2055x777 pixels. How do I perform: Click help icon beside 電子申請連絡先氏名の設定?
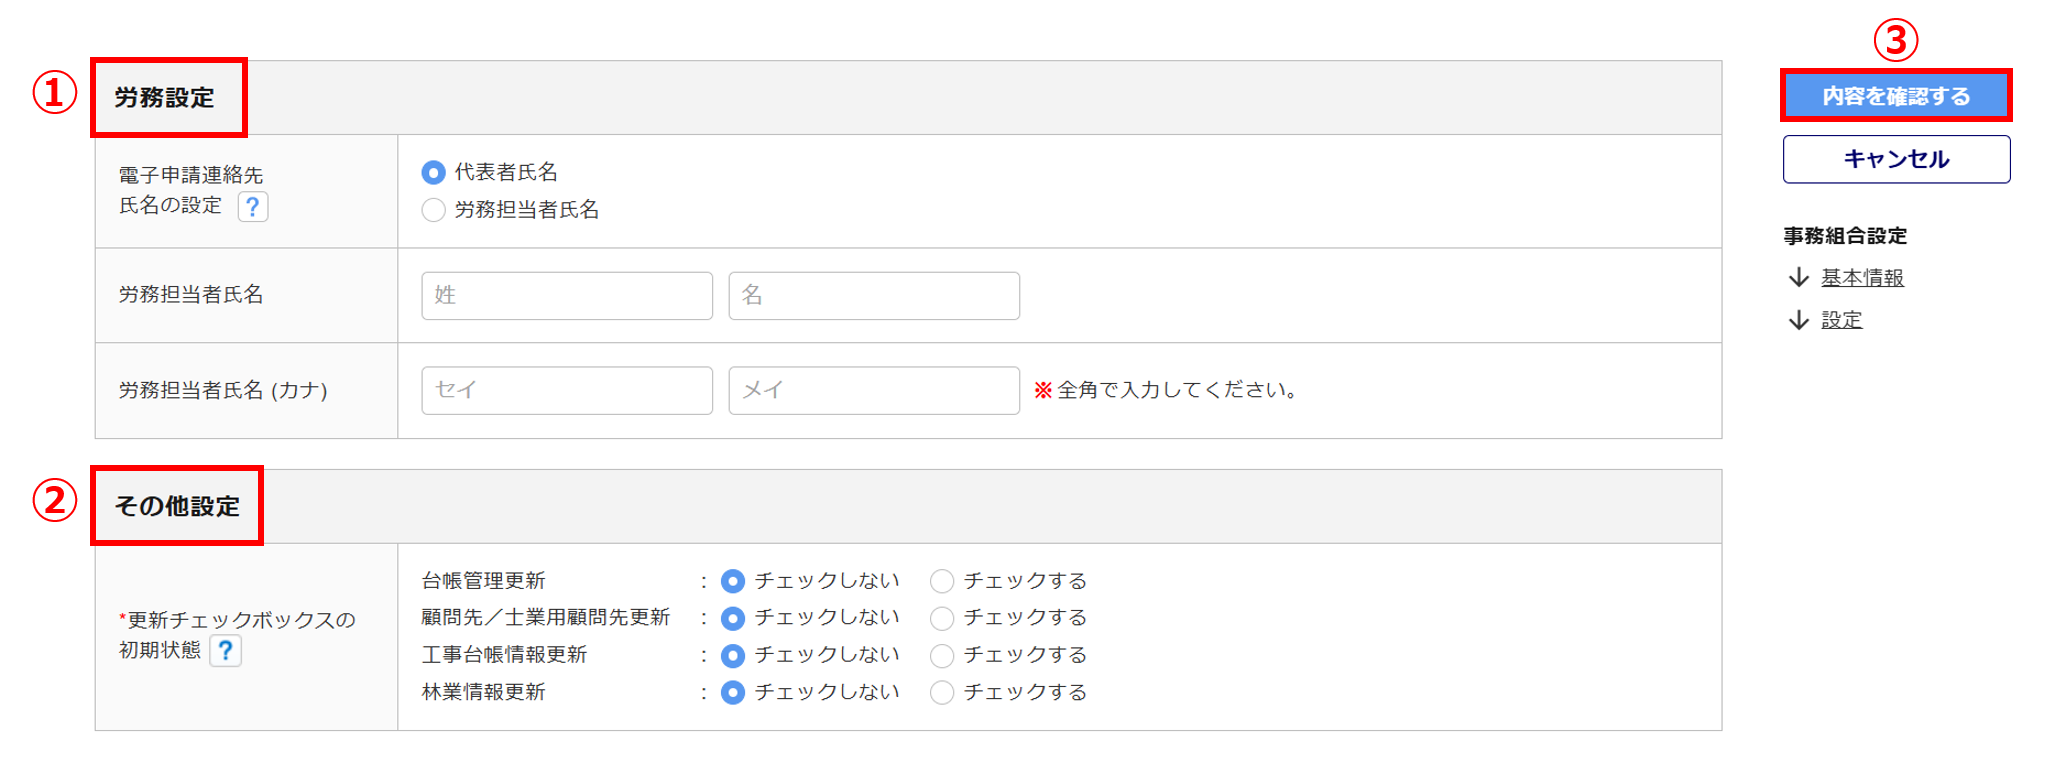253,207
